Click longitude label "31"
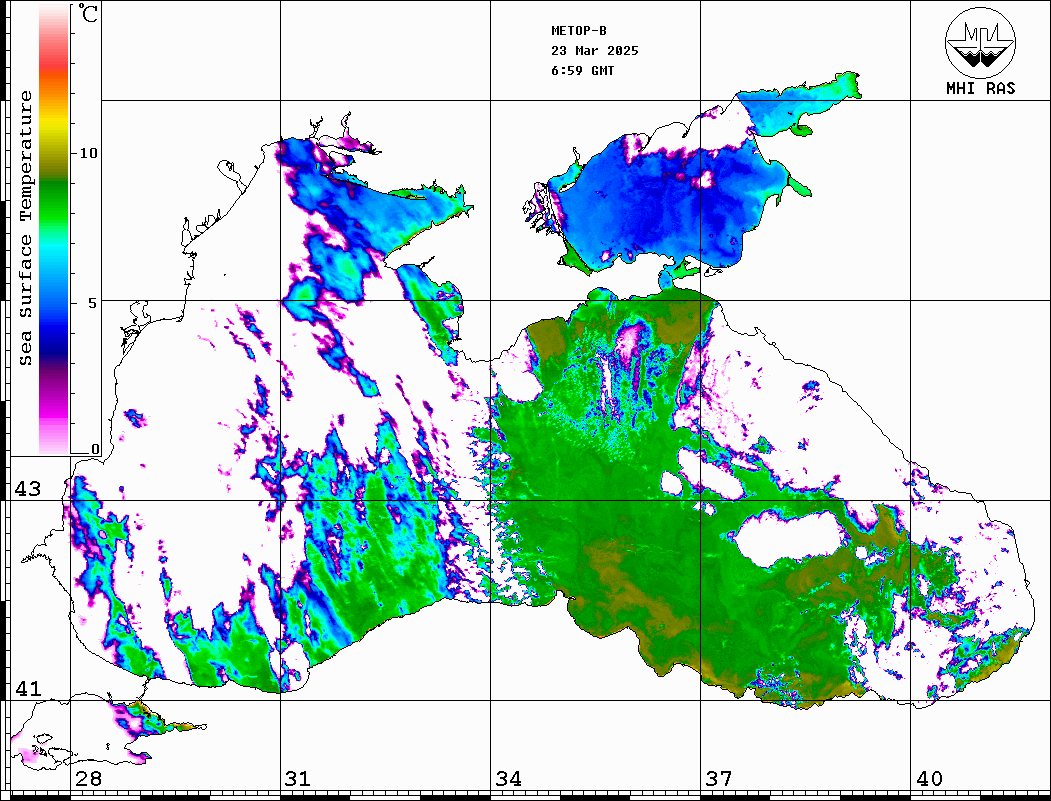 click(298, 779)
